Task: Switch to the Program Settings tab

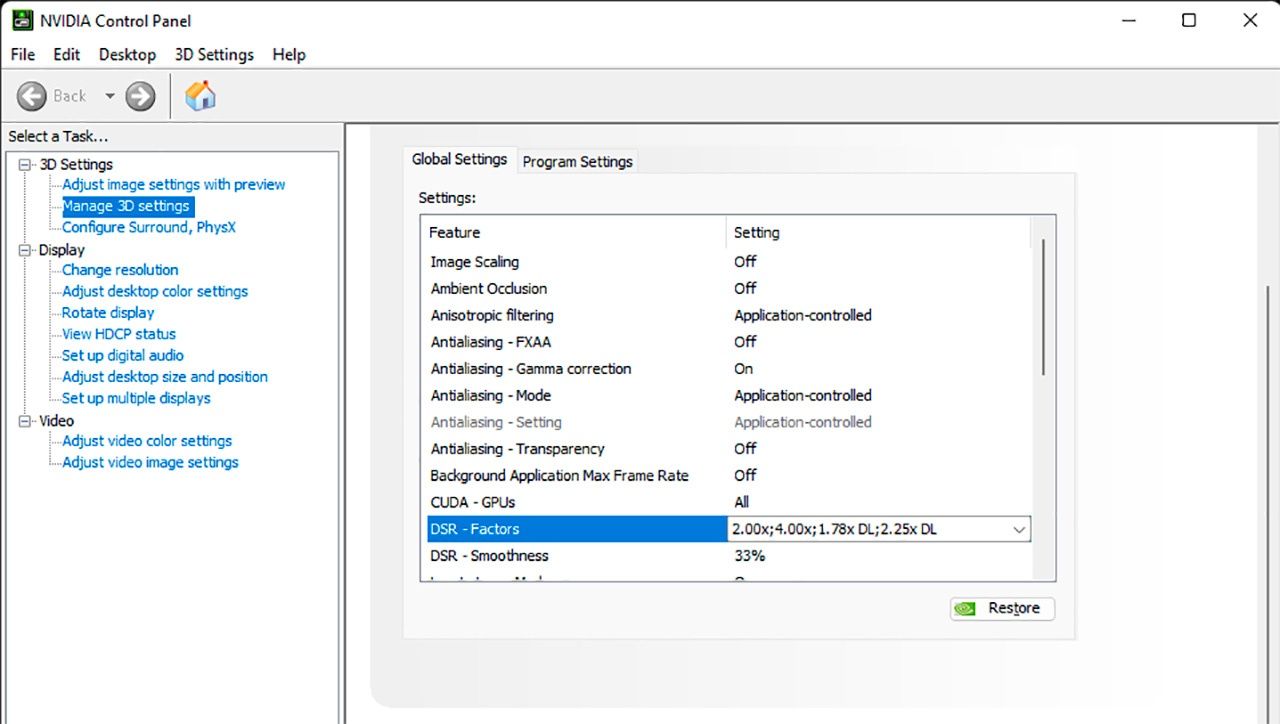Action: tap(577, 162)
